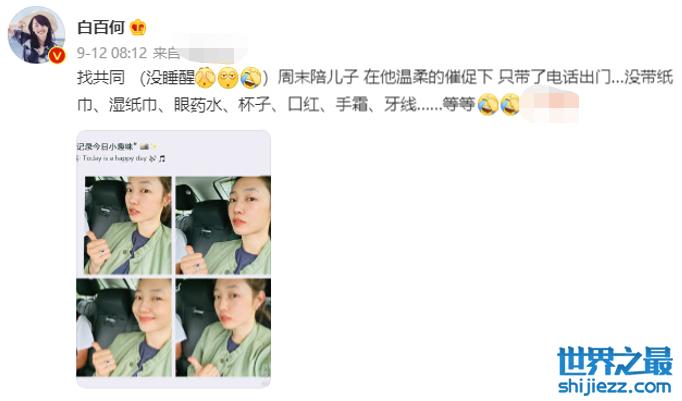Open the poster's profile avatar photo

pyautogui.click(x=37, y=35)
